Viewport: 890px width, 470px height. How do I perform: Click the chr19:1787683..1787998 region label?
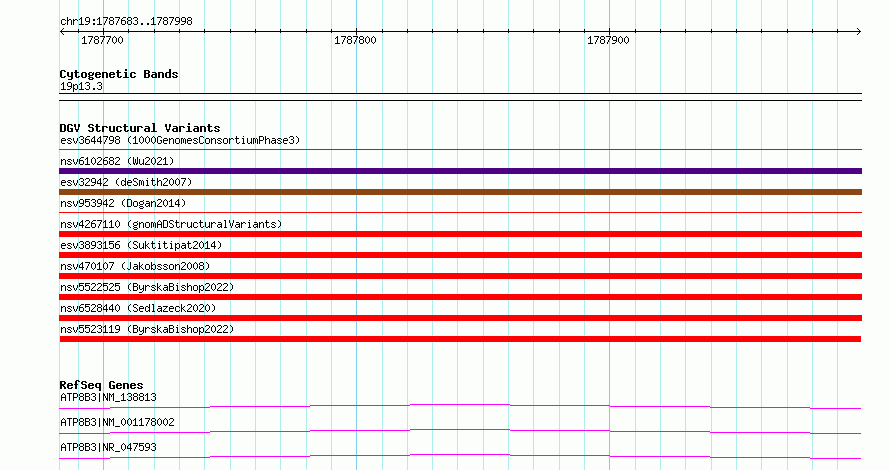(x=126, y=22)
